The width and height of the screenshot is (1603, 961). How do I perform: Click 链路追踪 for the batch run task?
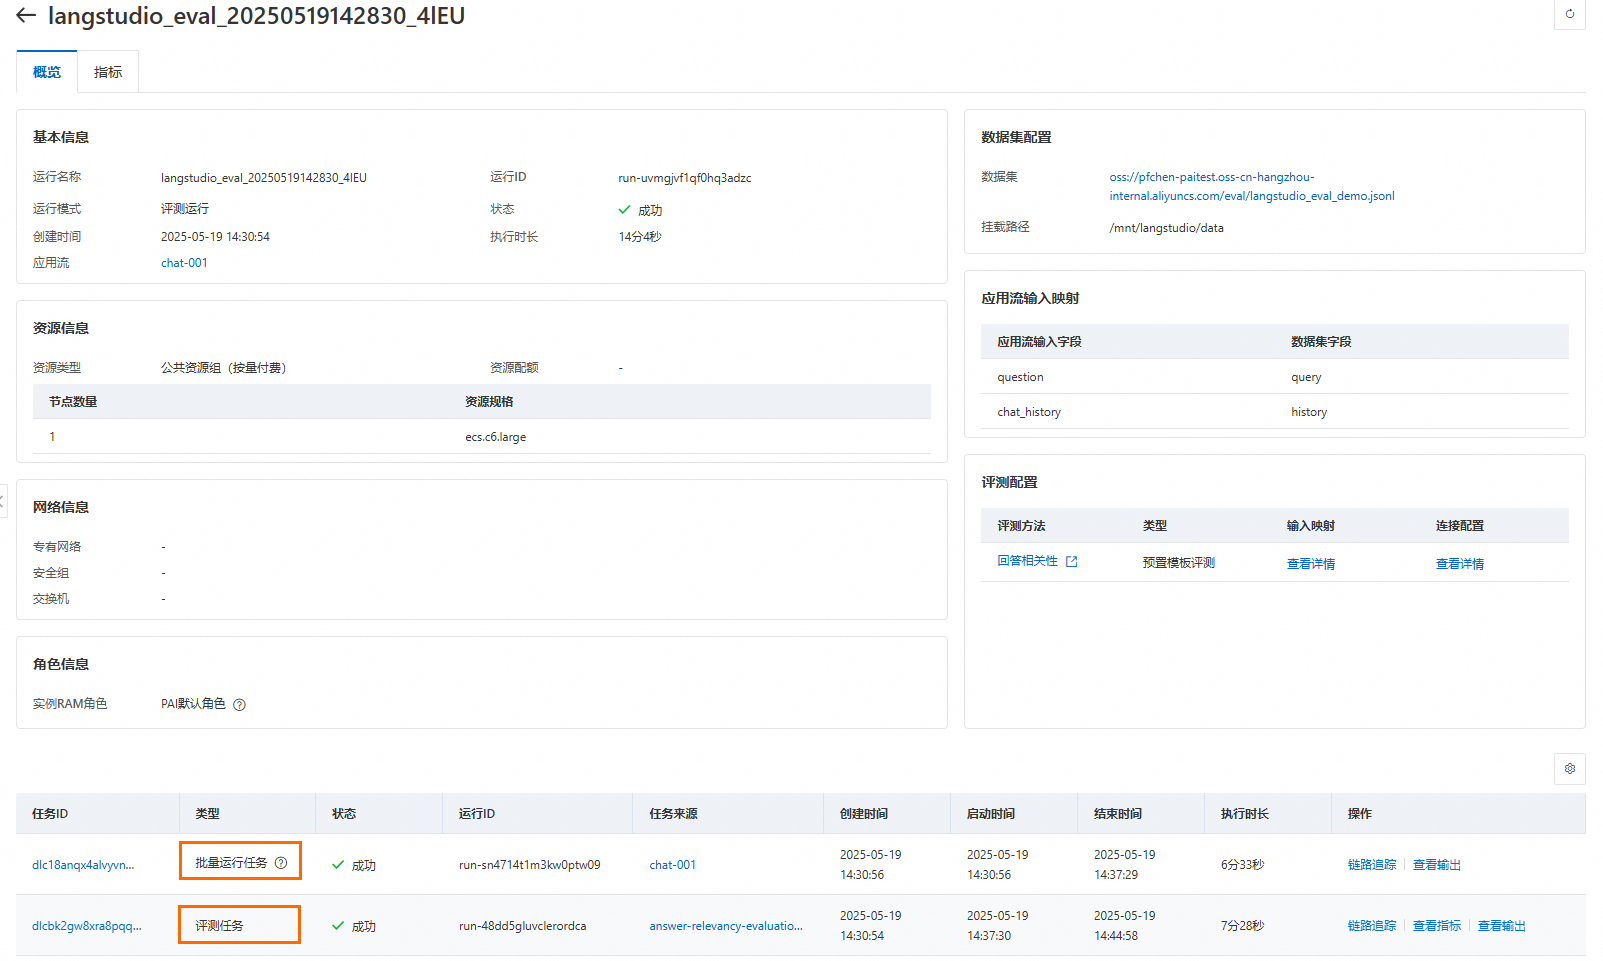click(1371, 865)
